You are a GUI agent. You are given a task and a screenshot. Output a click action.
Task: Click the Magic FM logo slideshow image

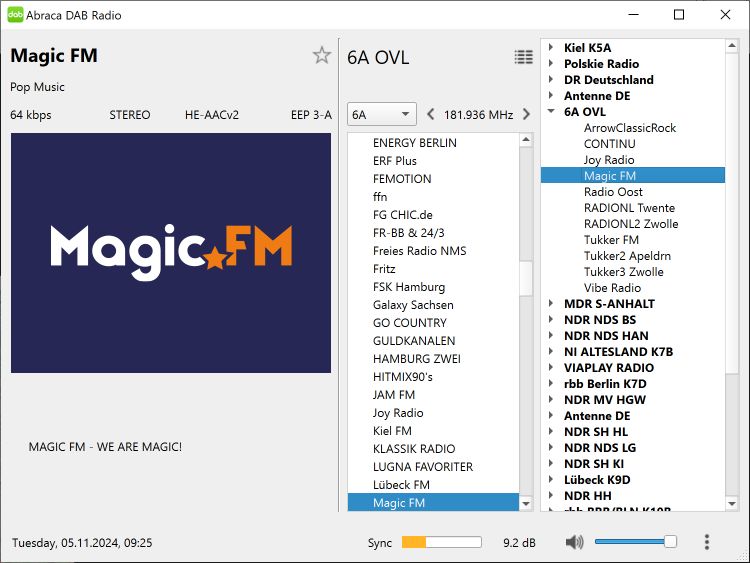(x=171, y=253)
